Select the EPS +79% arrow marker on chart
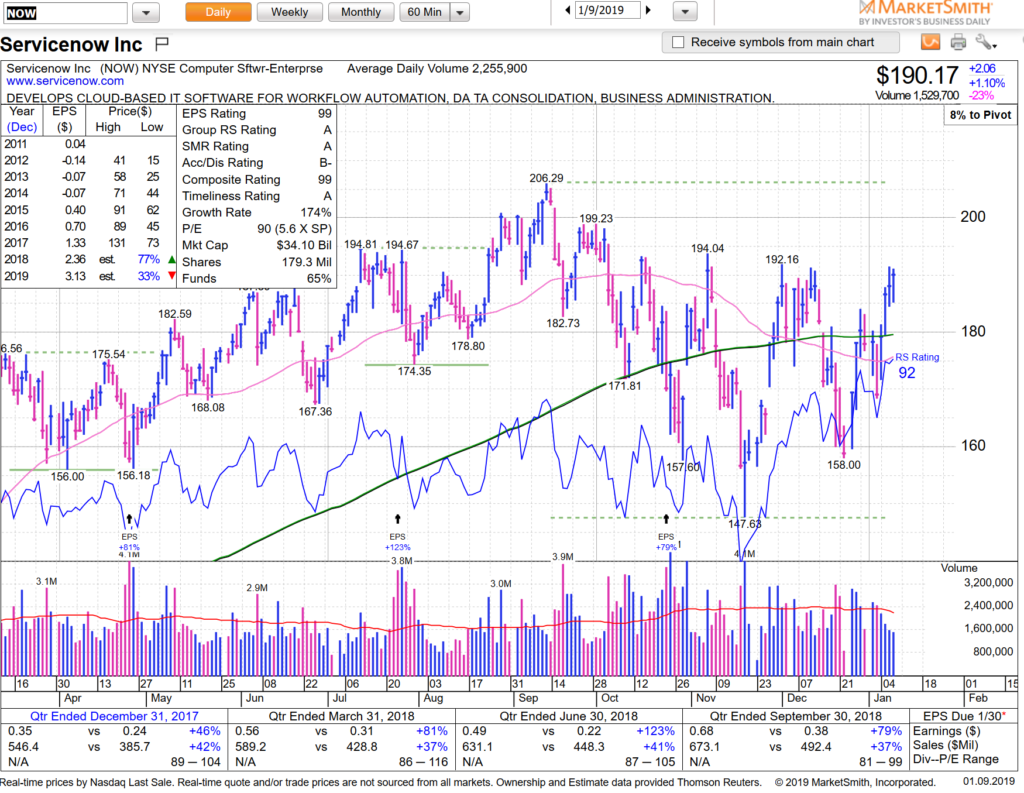1024x793 pixels. click(x=666, y=519)
